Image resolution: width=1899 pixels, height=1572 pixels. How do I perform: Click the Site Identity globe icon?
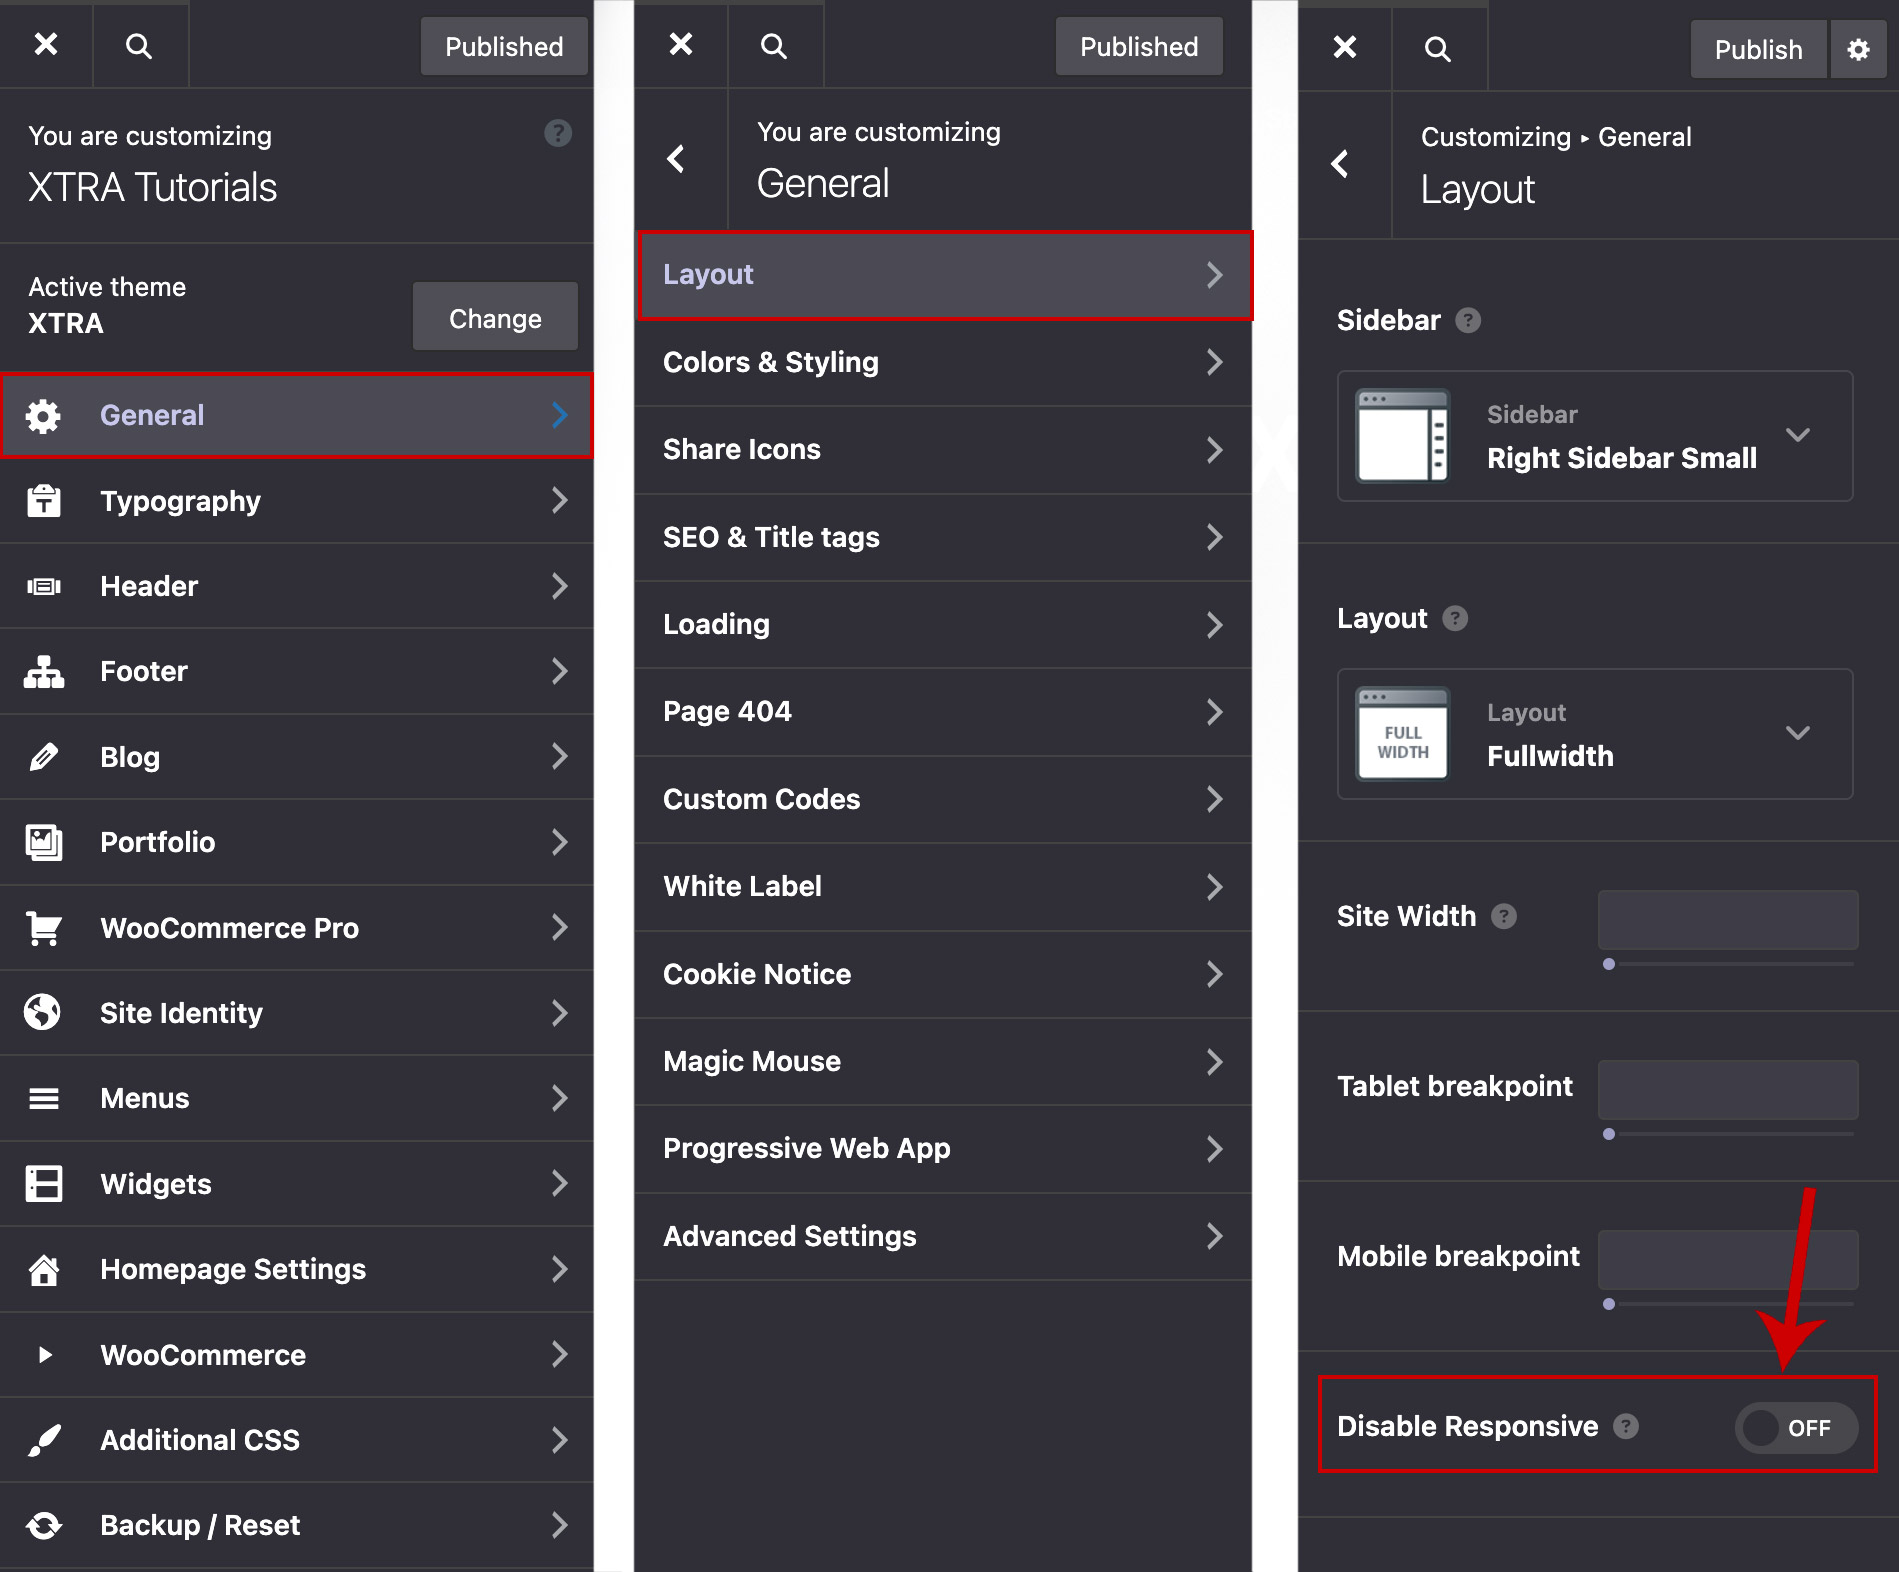pos(43,1013)
